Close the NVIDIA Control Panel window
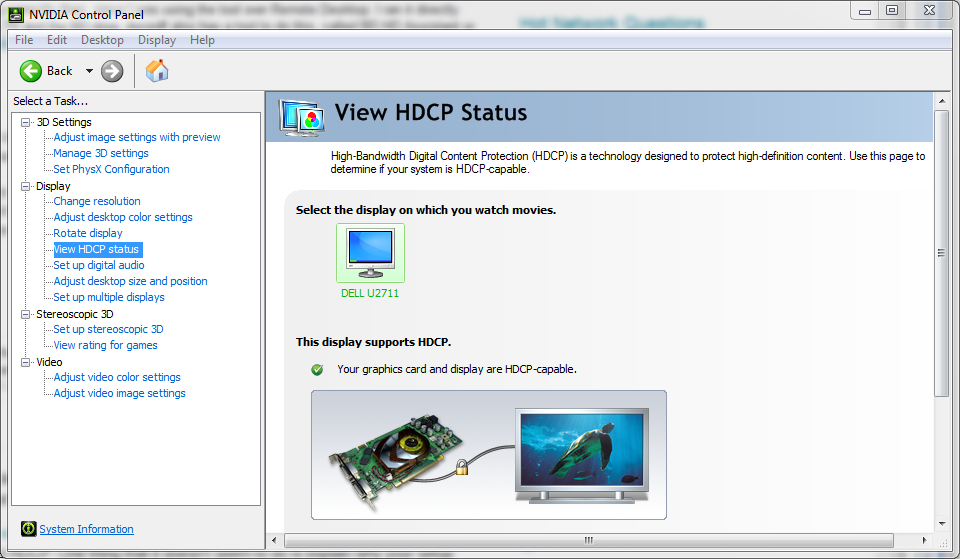 tap(929, 11)
